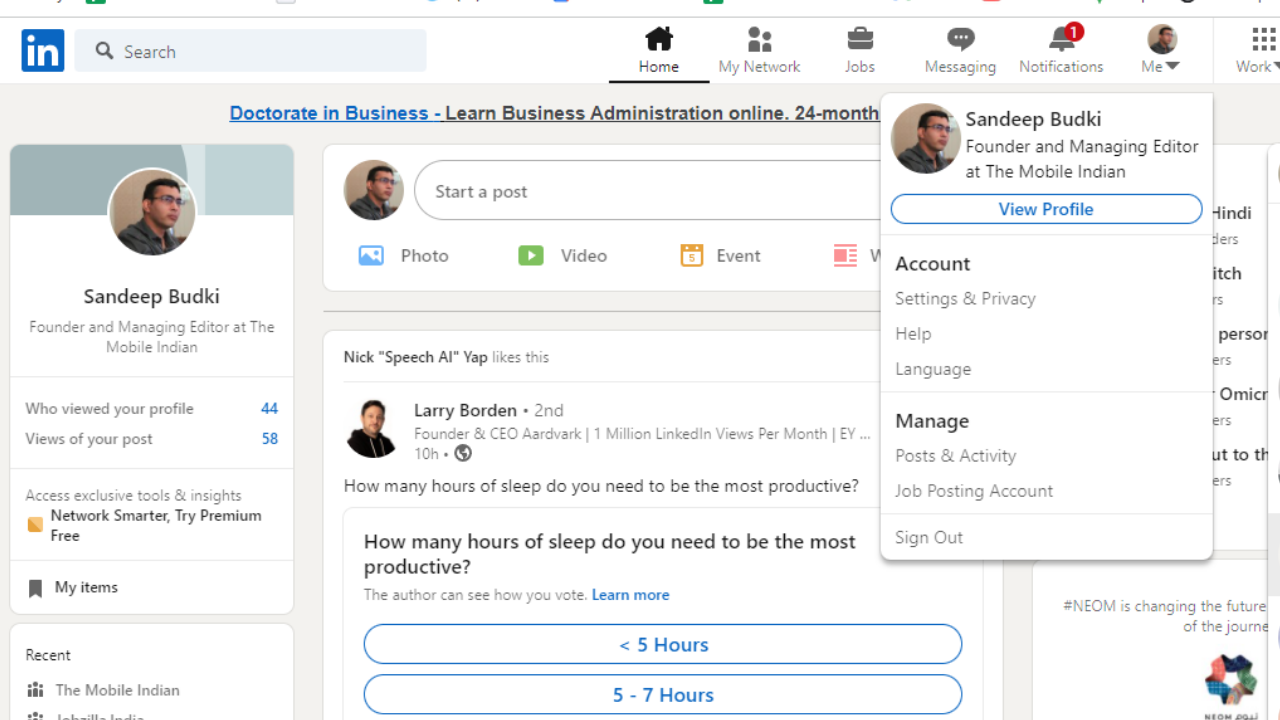1280x720 pixels.
Task: Click The Mobile Indian in Recent
Action: tap(118, 690)
